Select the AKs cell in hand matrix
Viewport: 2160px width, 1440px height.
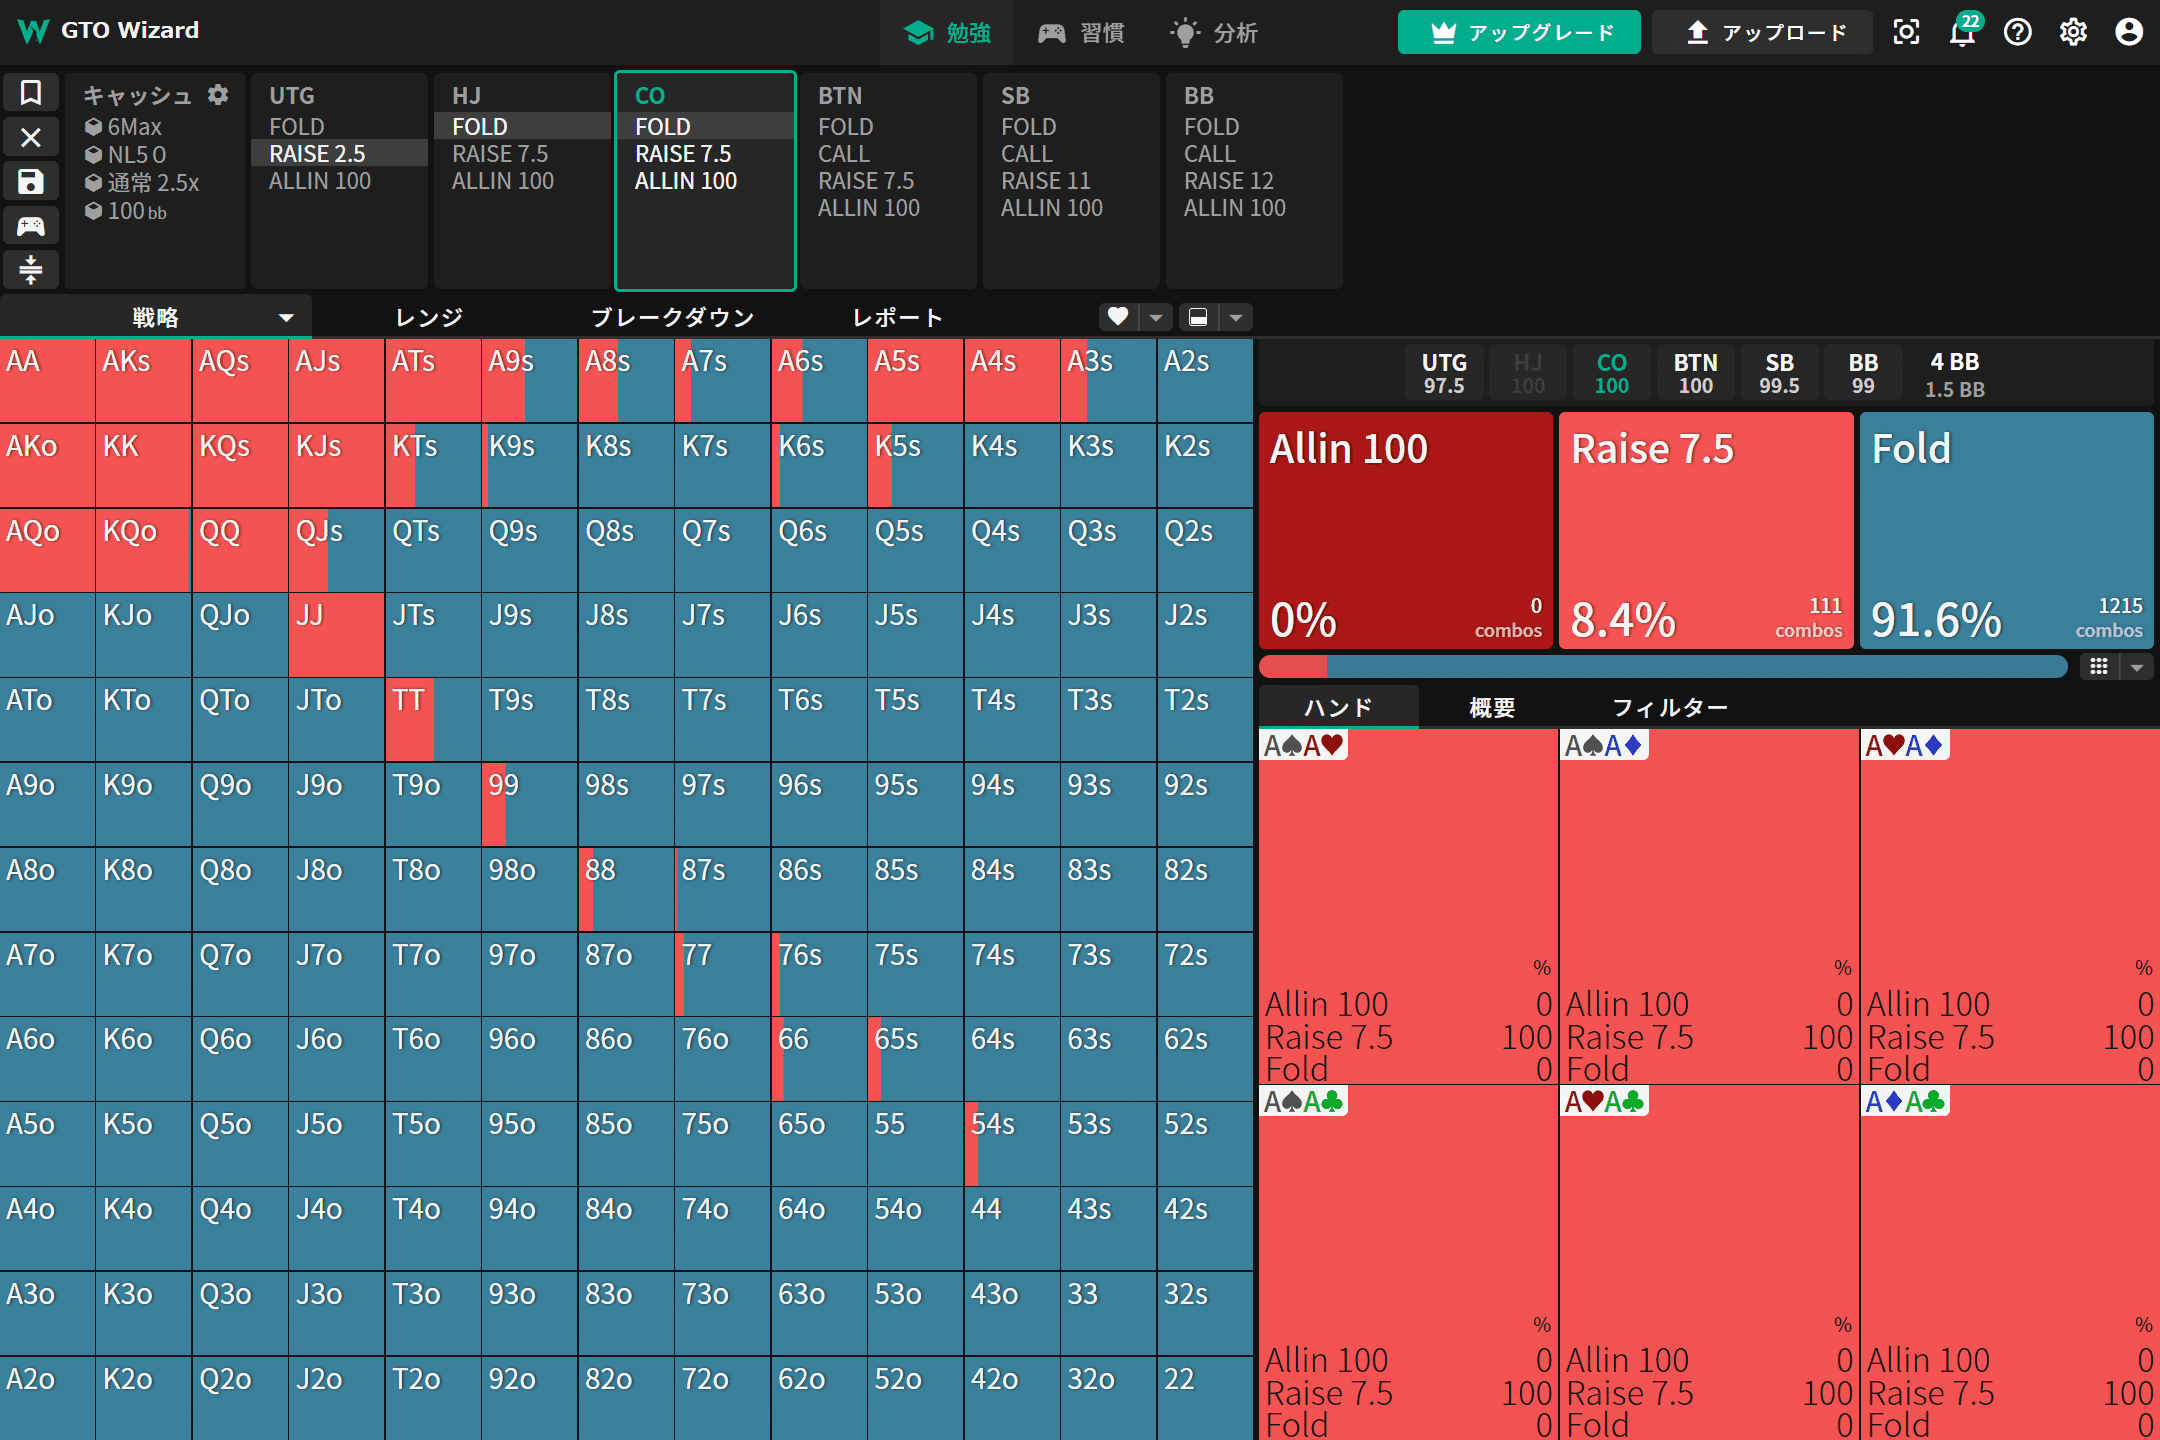[x=143, y=380]
